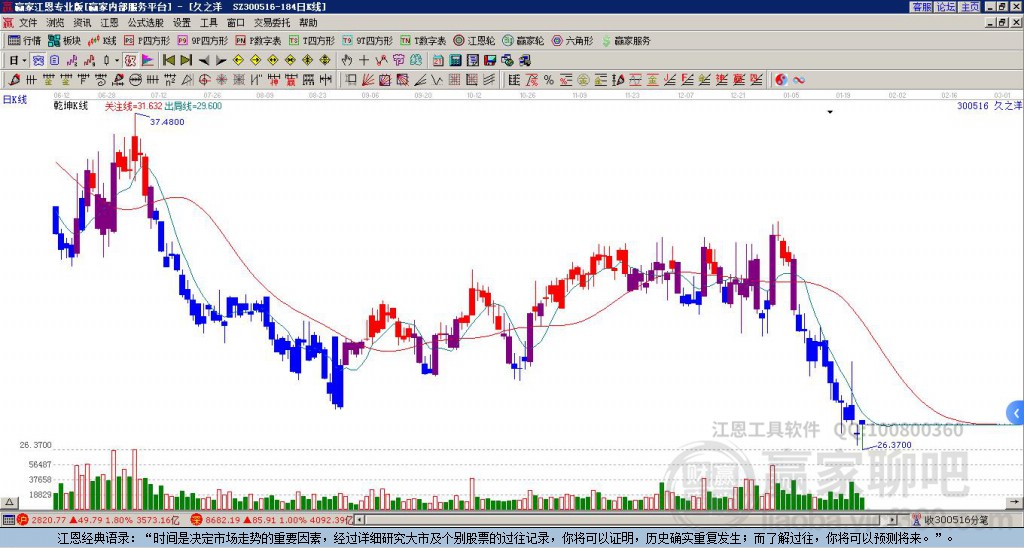Click the up-triangle button at chart bottom-left
1024x548 pixels.
pyautogui.click(x=9, y=502)
